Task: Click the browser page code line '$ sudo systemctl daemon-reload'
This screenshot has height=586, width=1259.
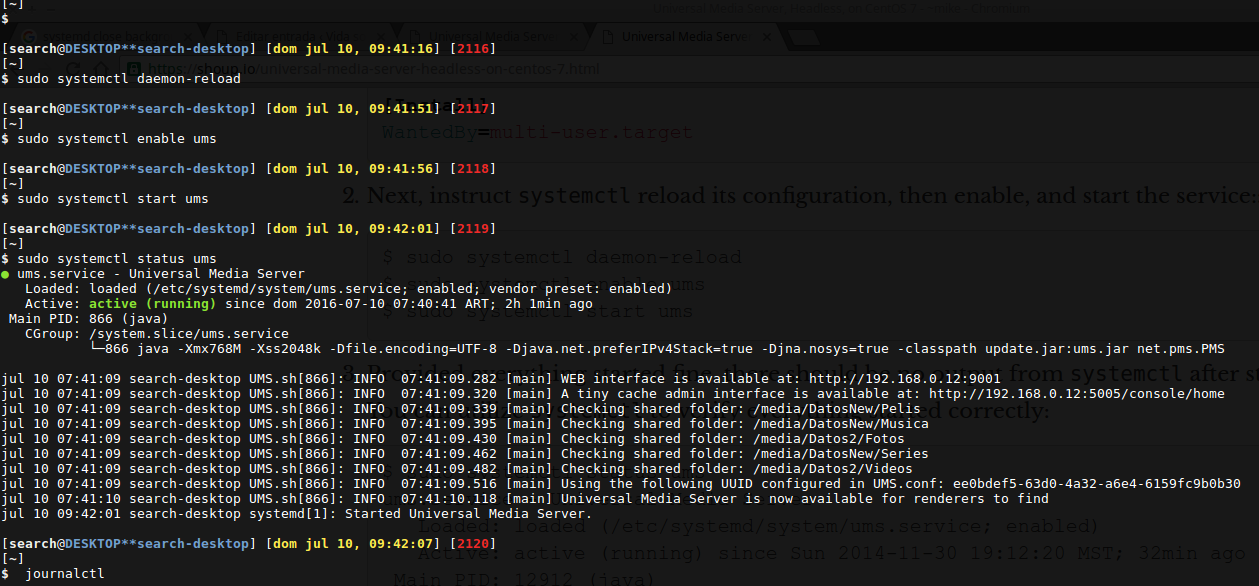Action: click(563, 257)
